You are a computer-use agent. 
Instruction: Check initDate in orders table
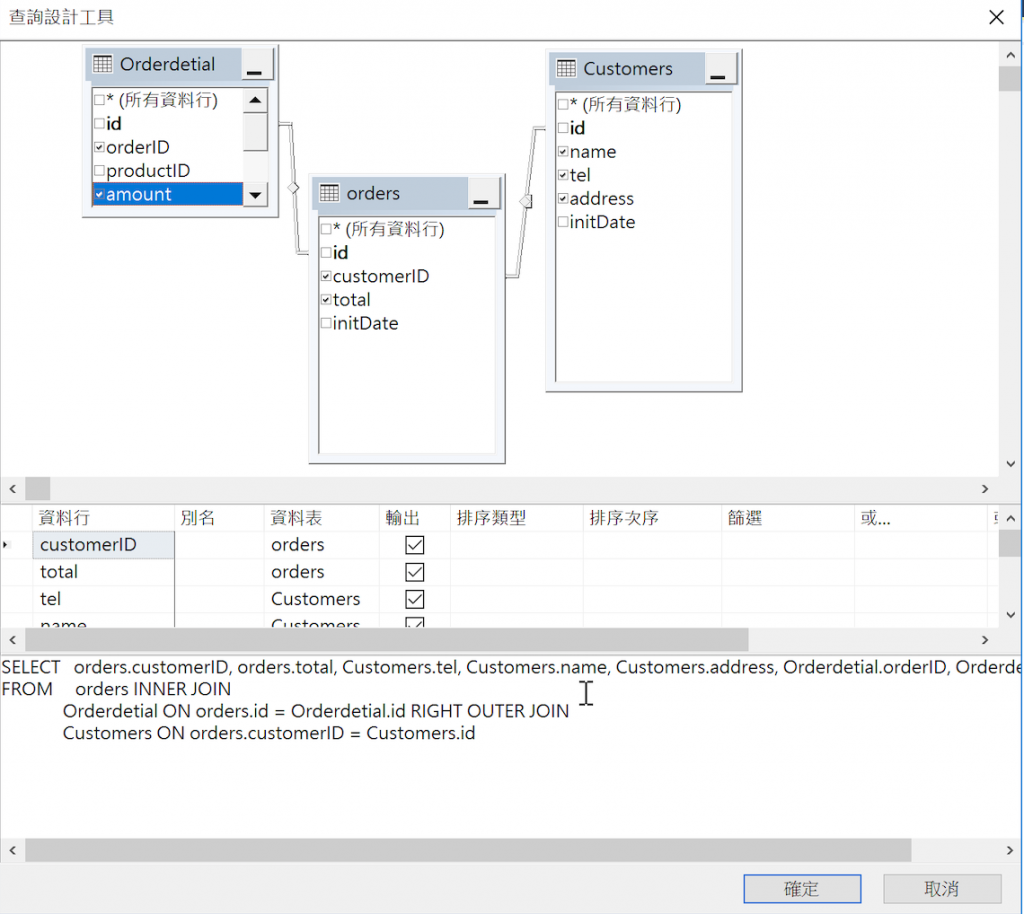click(x=326, y=323)
